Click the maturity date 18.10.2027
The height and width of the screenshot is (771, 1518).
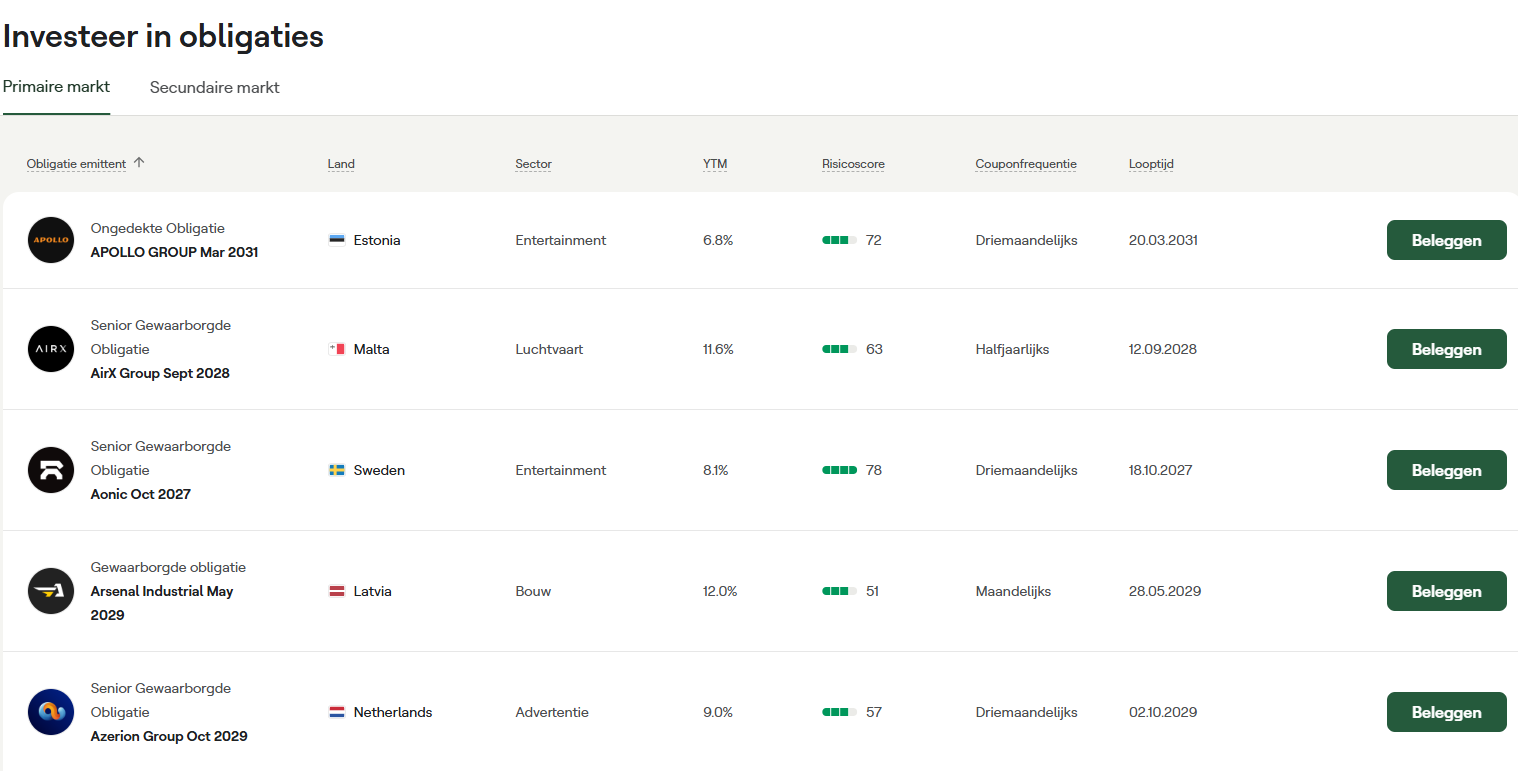(x=1161, y=470)
